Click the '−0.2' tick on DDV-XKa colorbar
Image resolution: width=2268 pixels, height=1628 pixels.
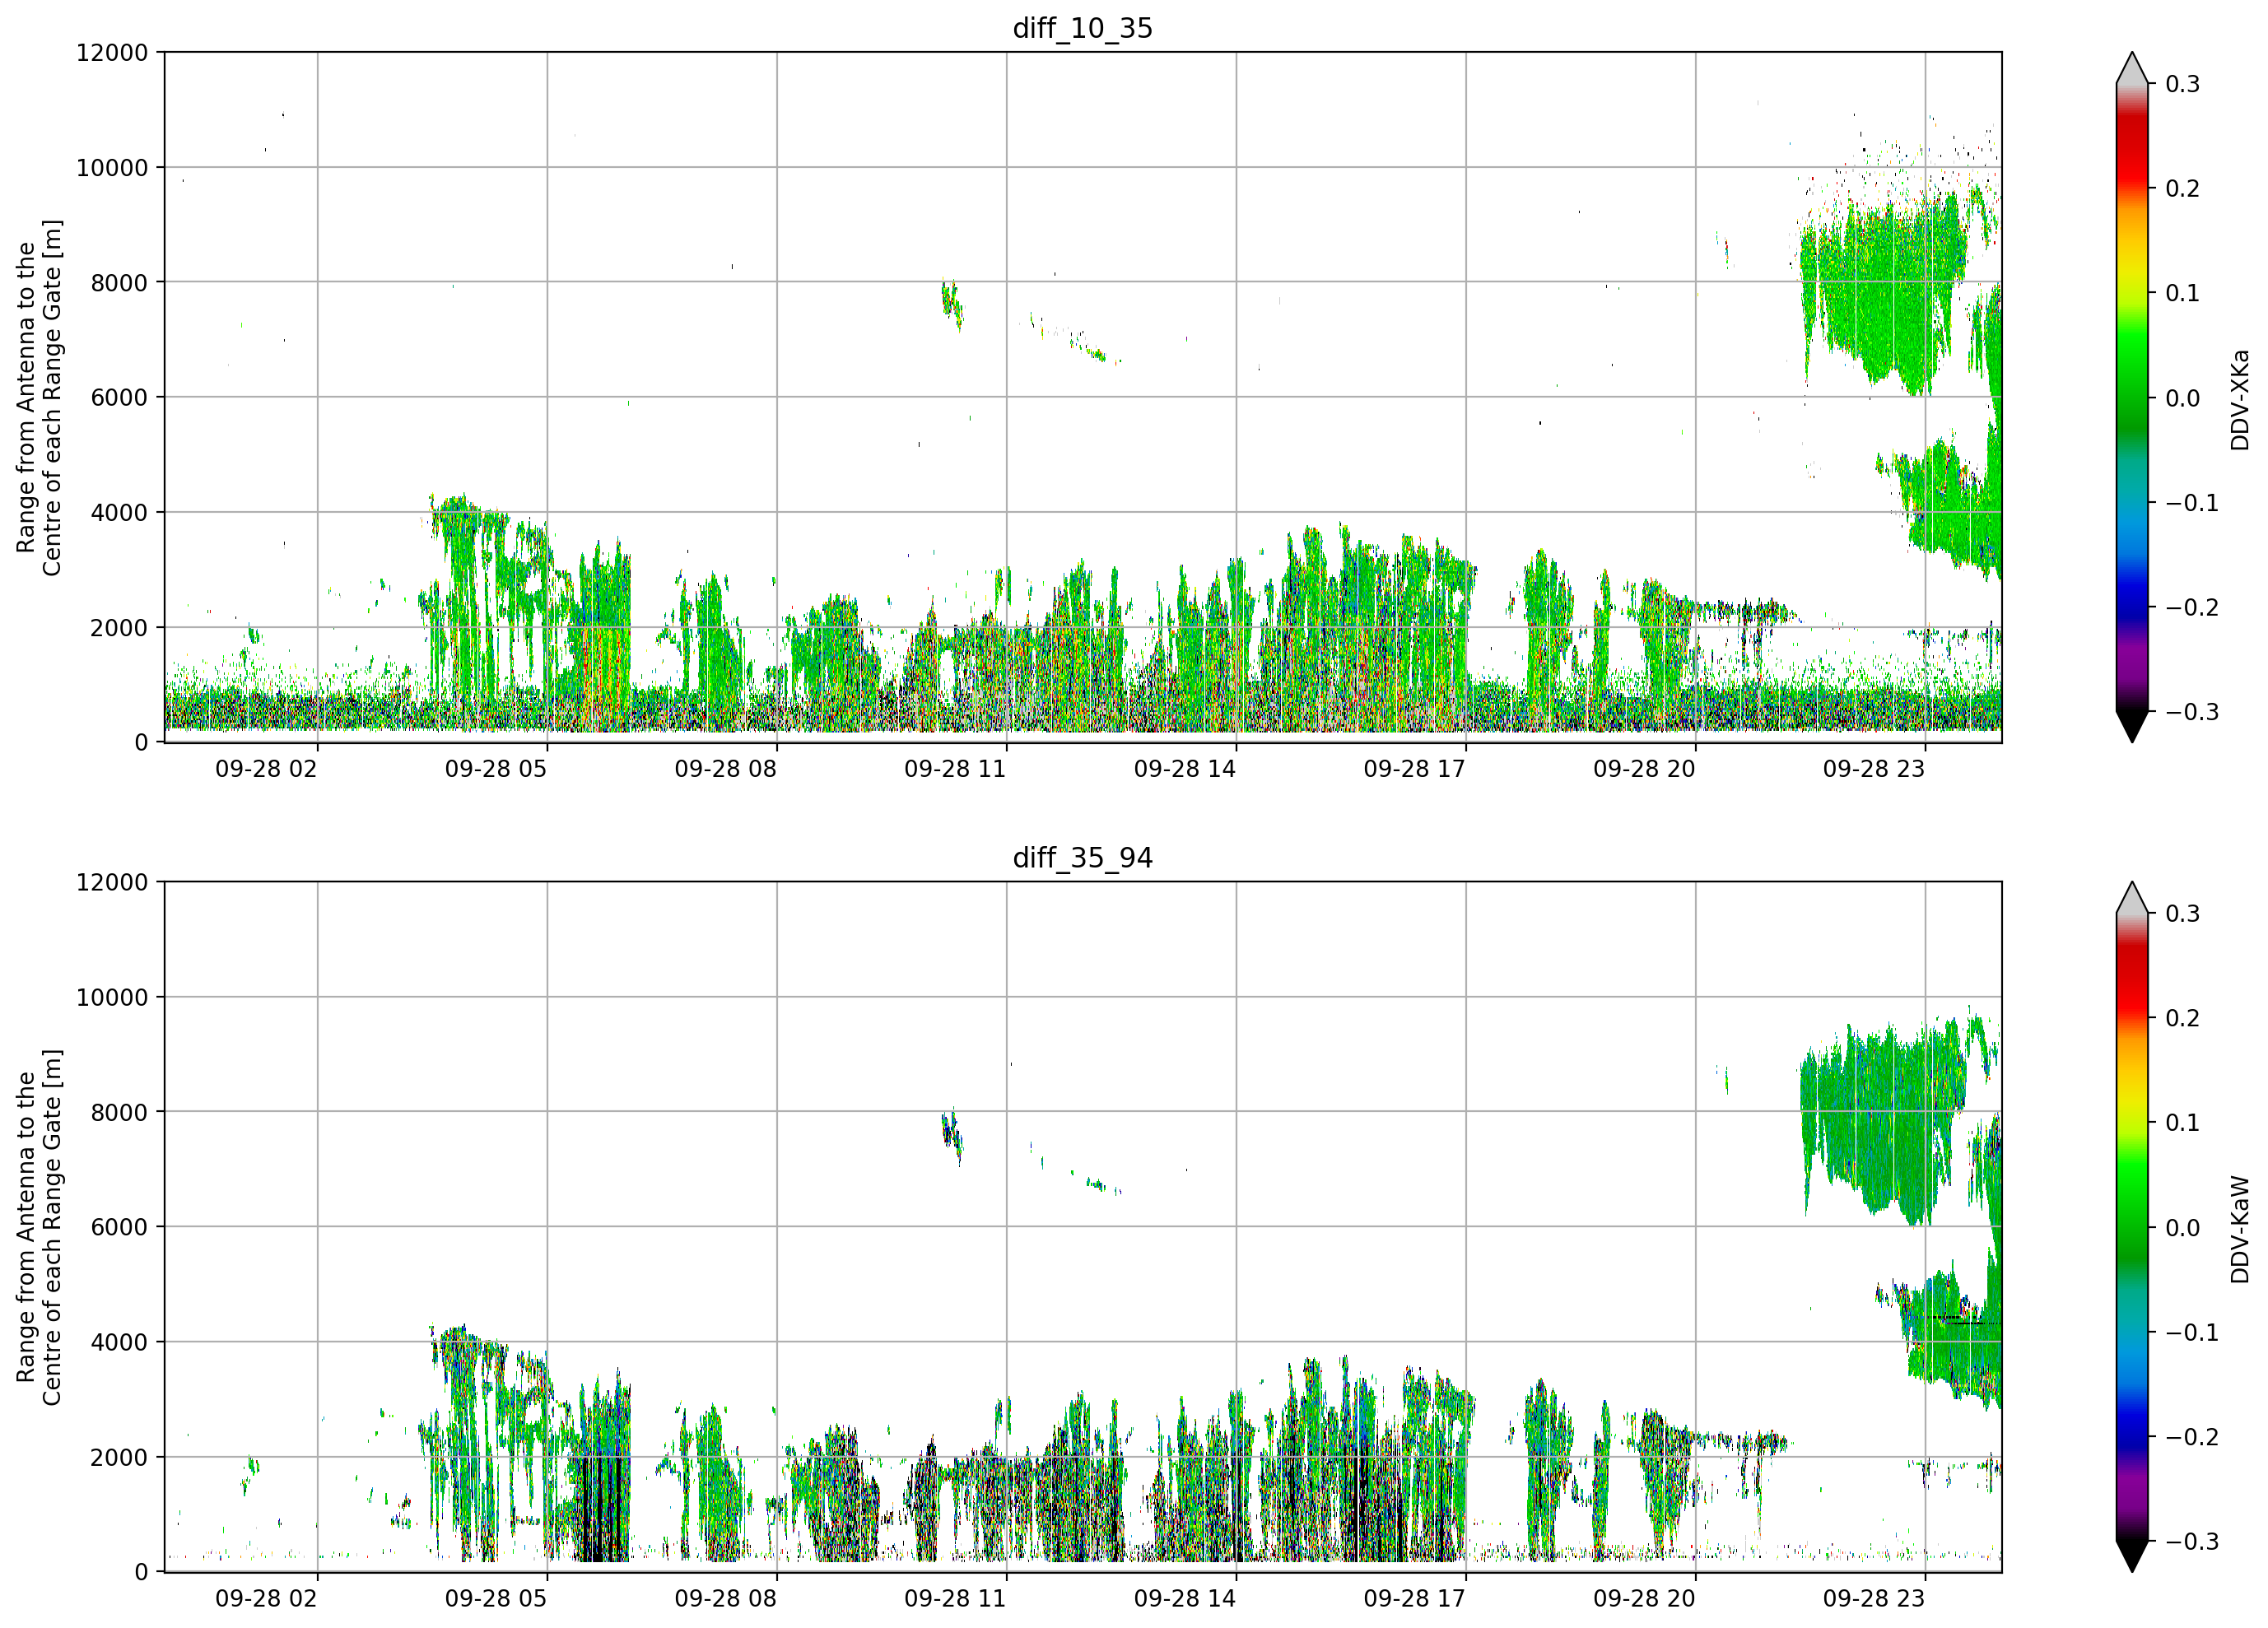(x=2192, y=608)
